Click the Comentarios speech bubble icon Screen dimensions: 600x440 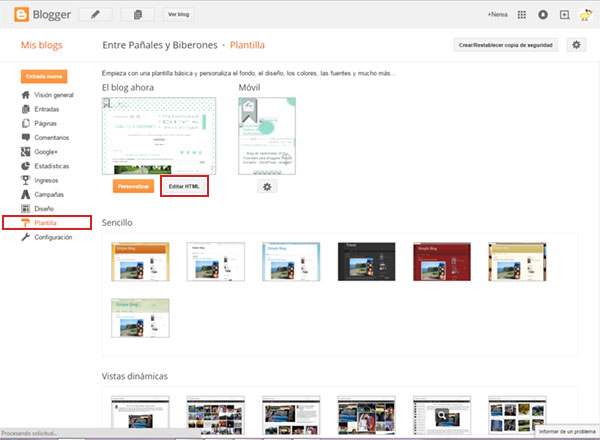point(26,137)
